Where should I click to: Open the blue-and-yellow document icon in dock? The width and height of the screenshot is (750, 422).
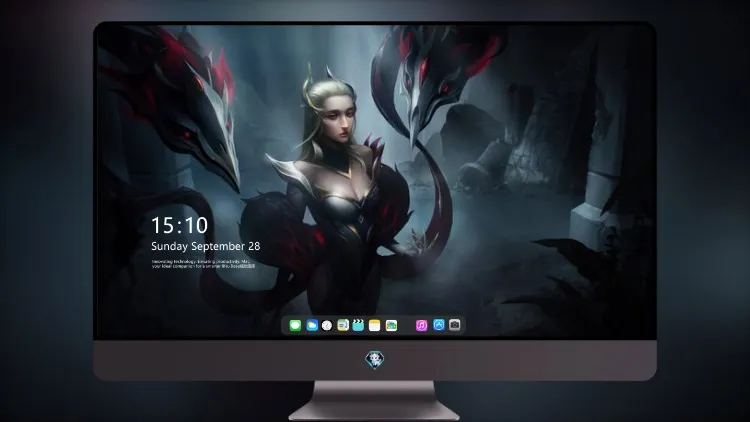(x=343, y=325)
